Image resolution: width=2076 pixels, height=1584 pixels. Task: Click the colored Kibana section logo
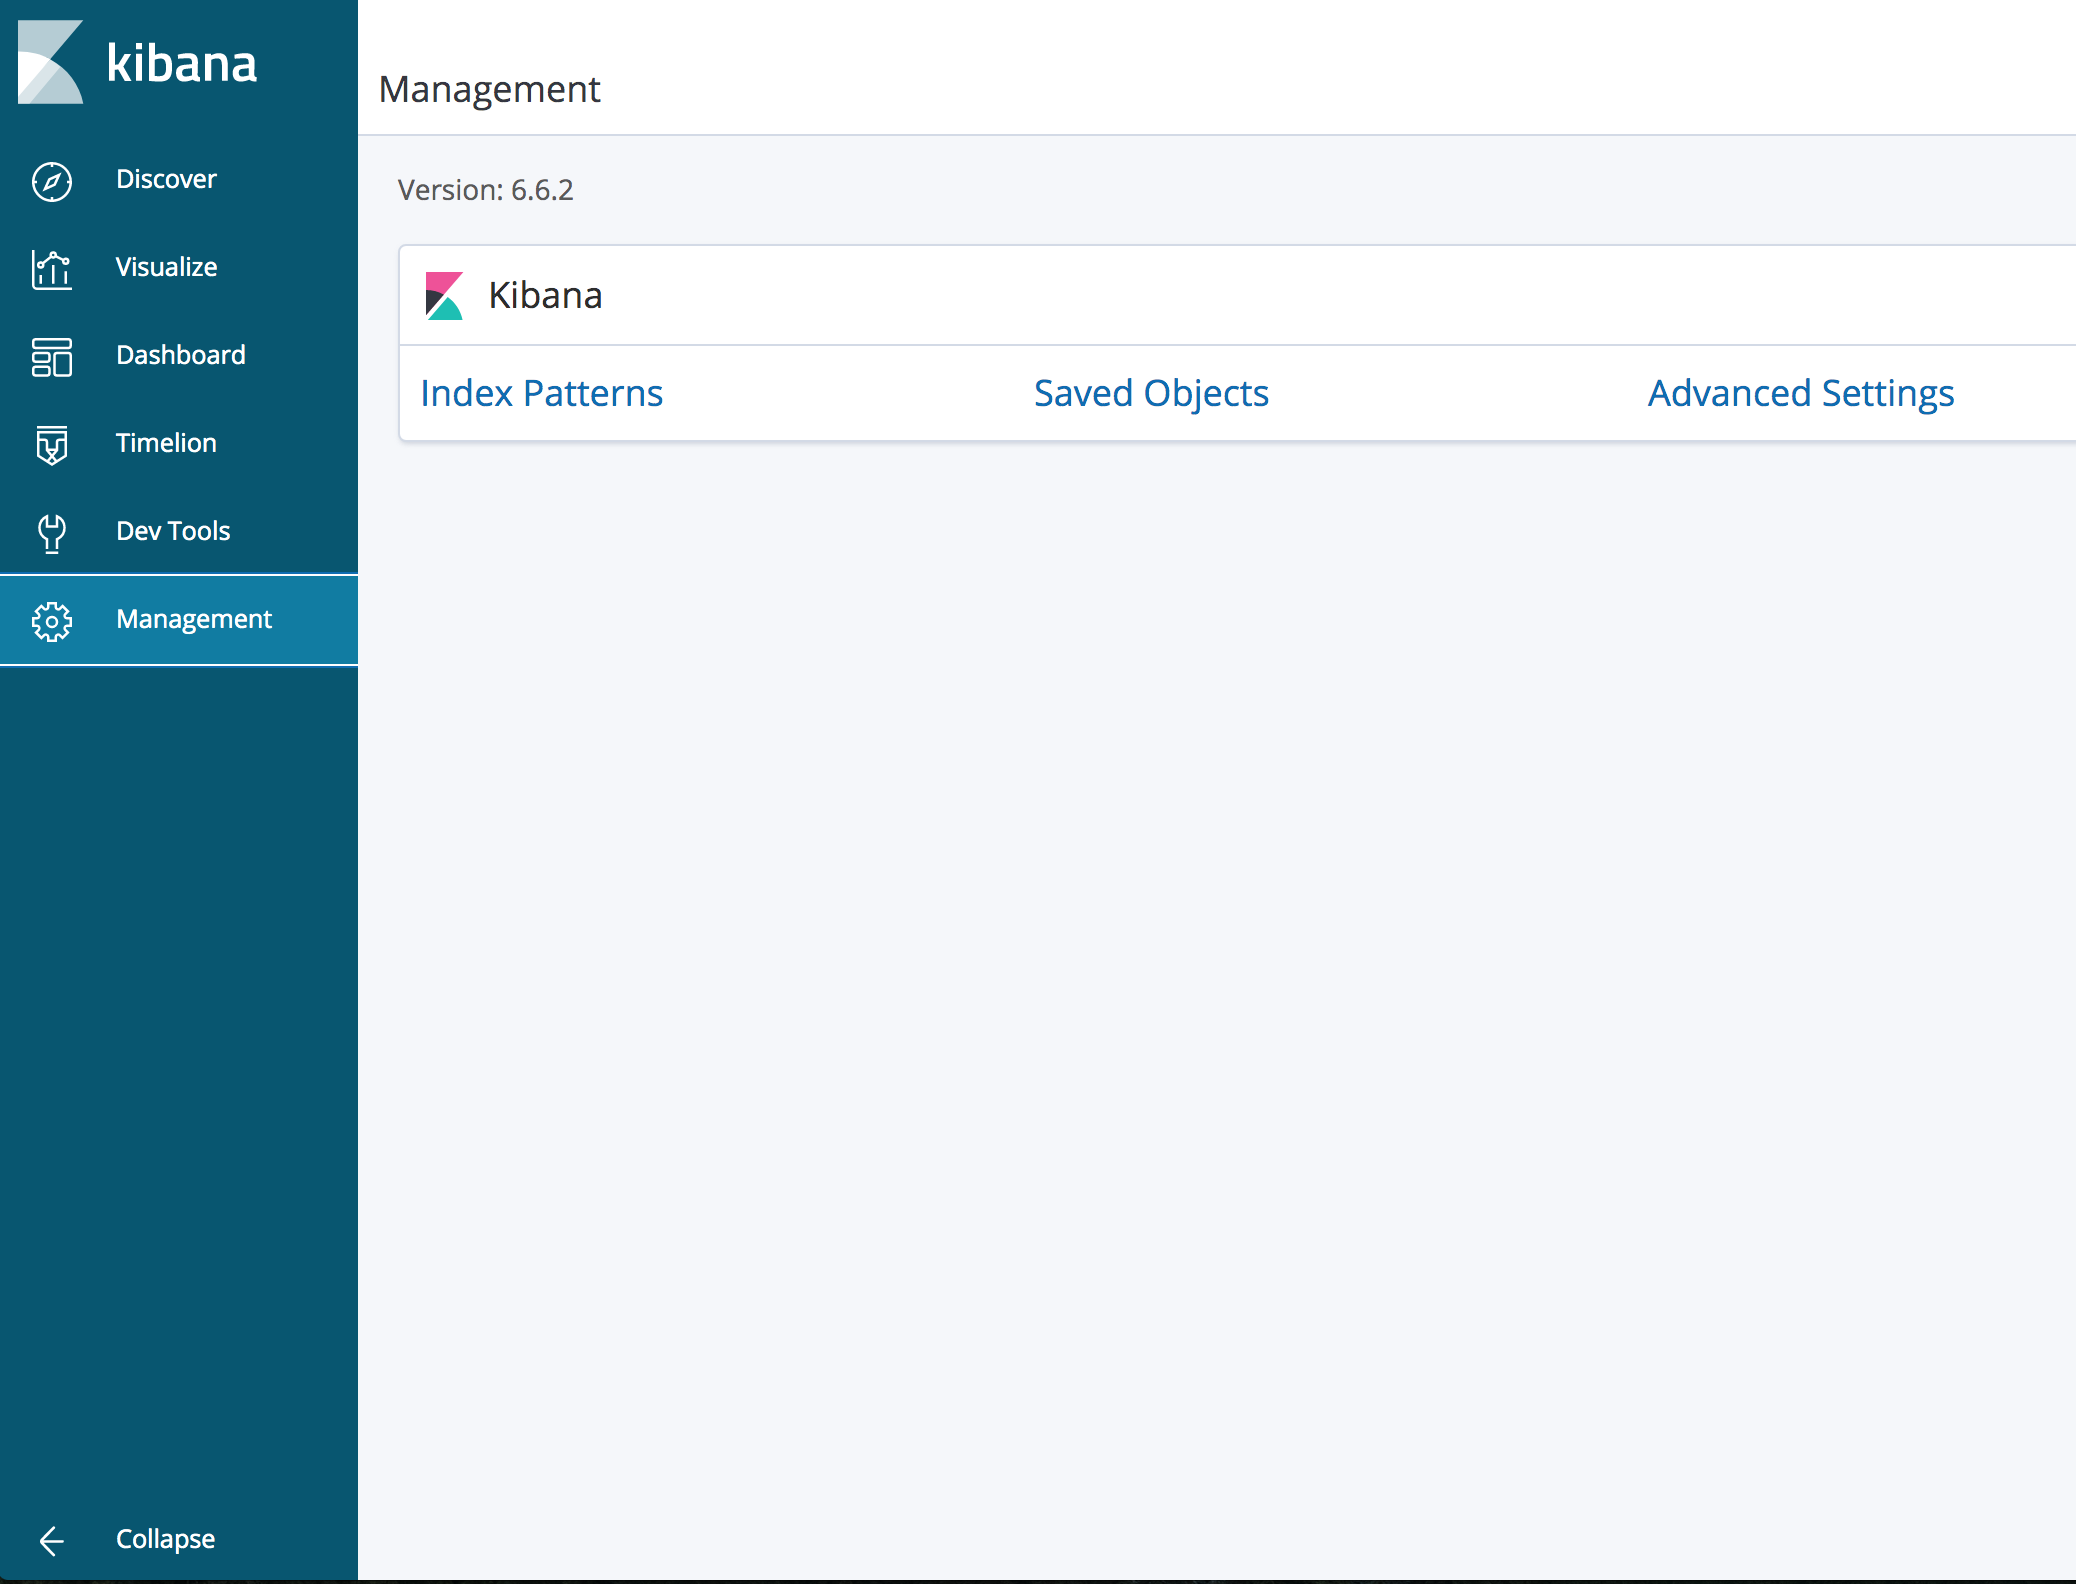[x=444, y=296]
